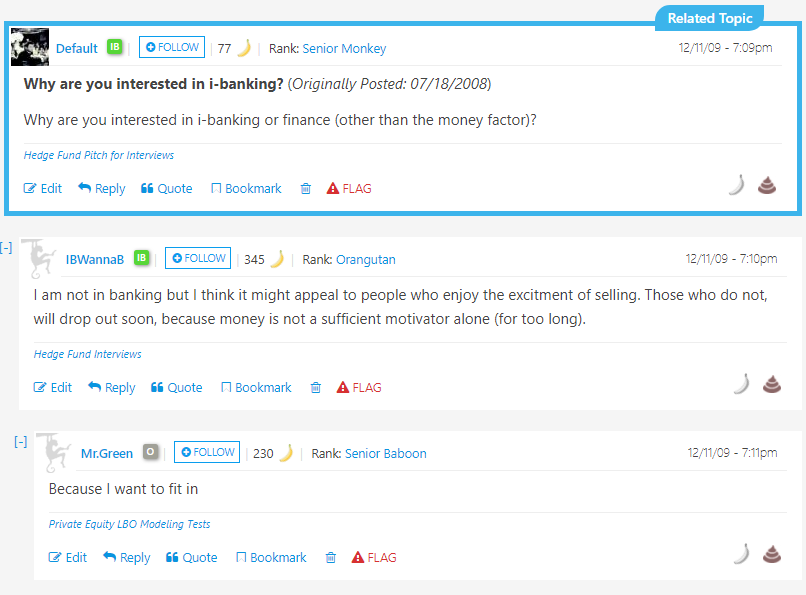Reply to Mr.Green's comment
The height and width of the screenshot is (595, 806).
(126, 558)
